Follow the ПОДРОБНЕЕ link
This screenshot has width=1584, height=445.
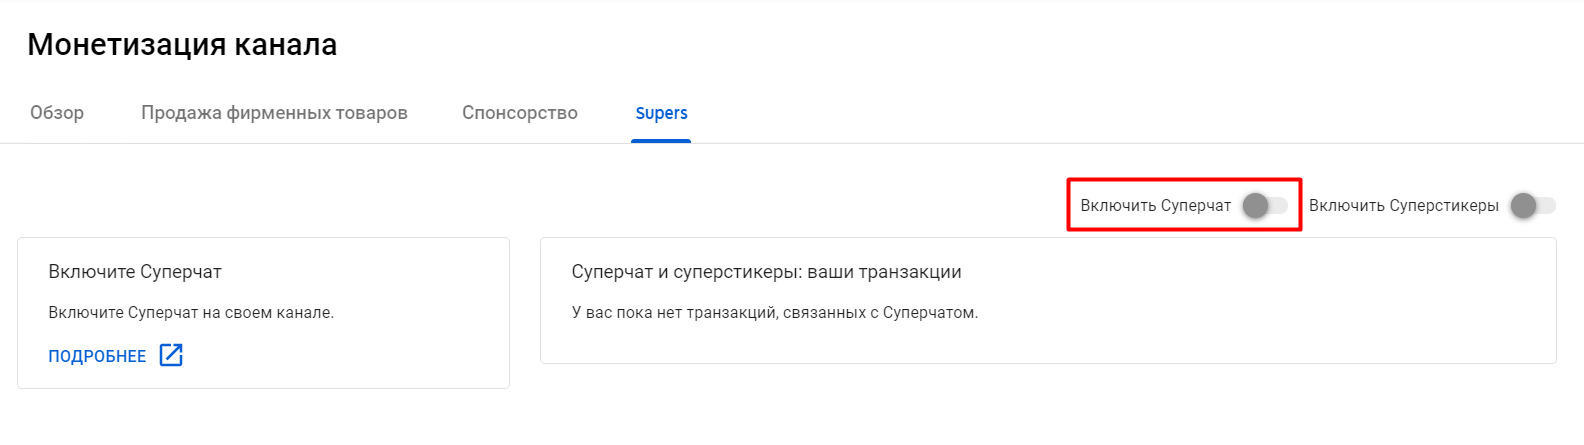[x=97, y=356]
